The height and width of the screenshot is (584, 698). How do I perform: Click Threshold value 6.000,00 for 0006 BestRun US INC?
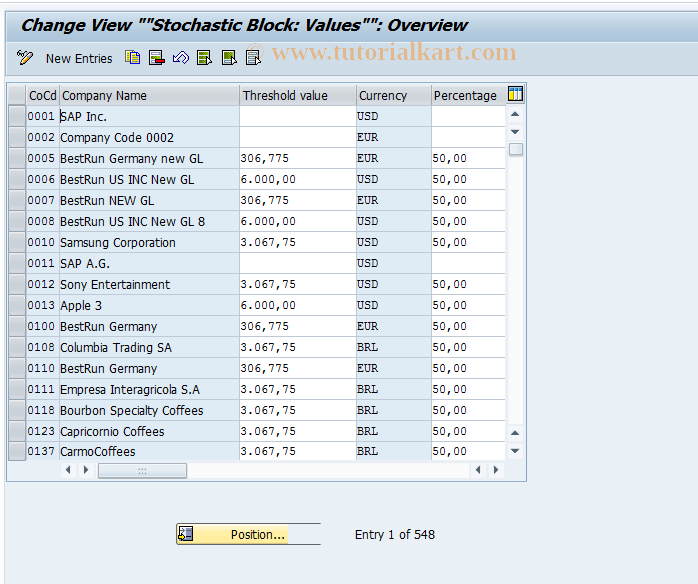click(298, 179)
